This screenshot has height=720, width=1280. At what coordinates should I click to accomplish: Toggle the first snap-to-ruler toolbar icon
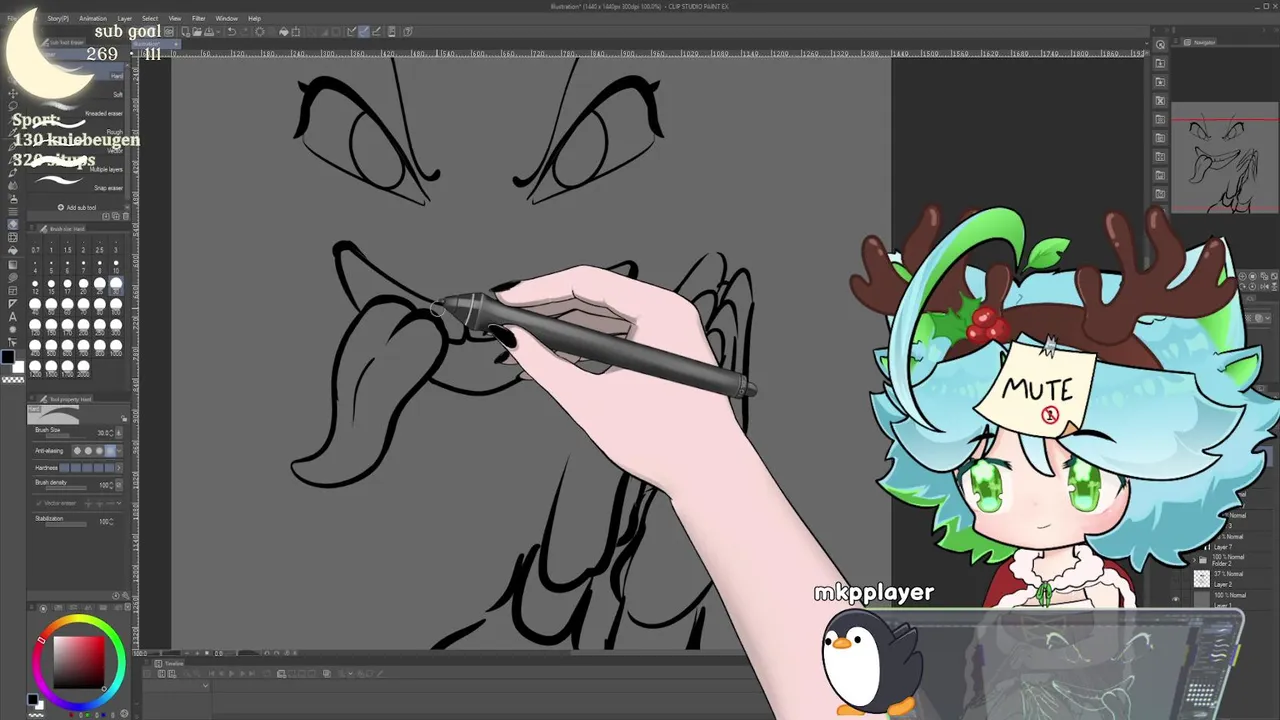click(x=352, y=32)
